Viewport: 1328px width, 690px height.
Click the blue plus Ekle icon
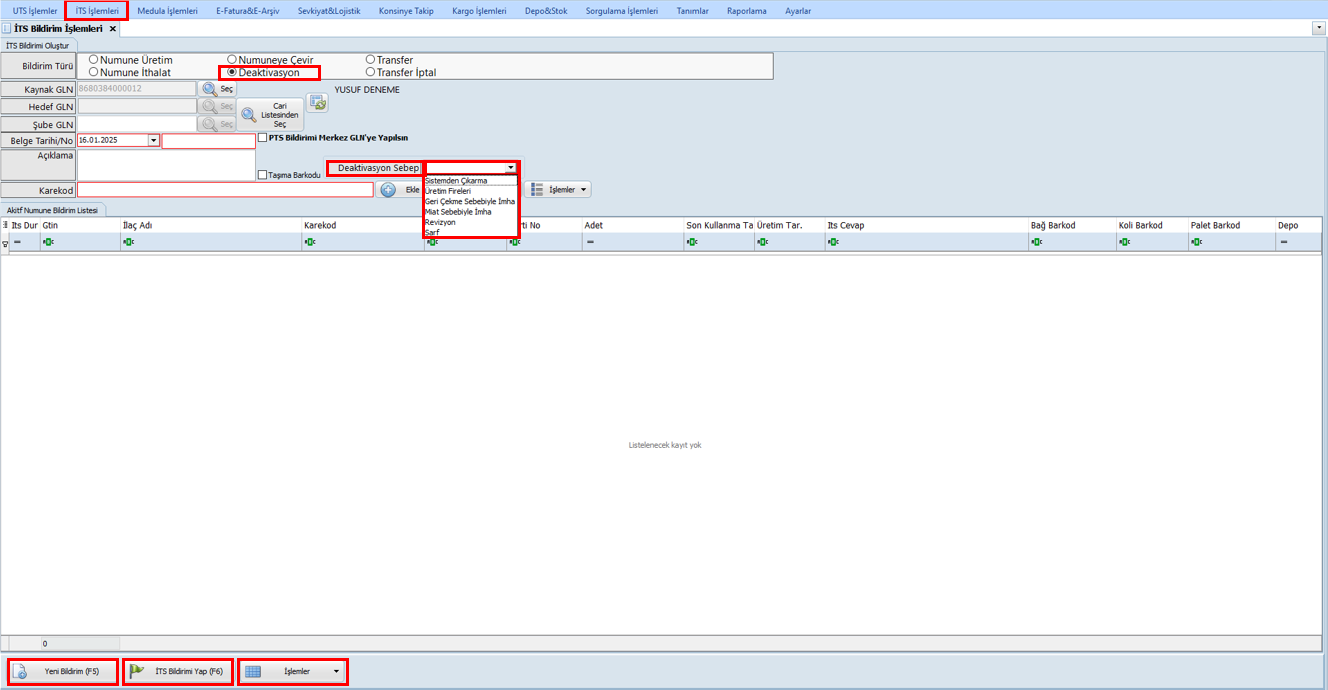388,190
